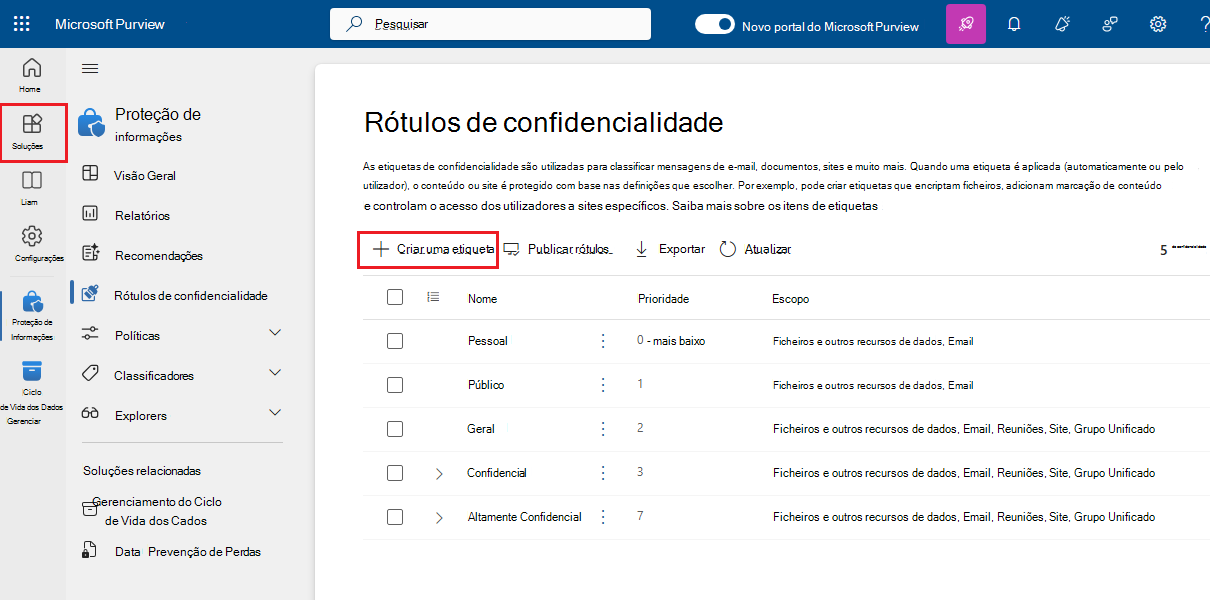
Task: Click the Pesquisar search field
Action: (490, 24)
